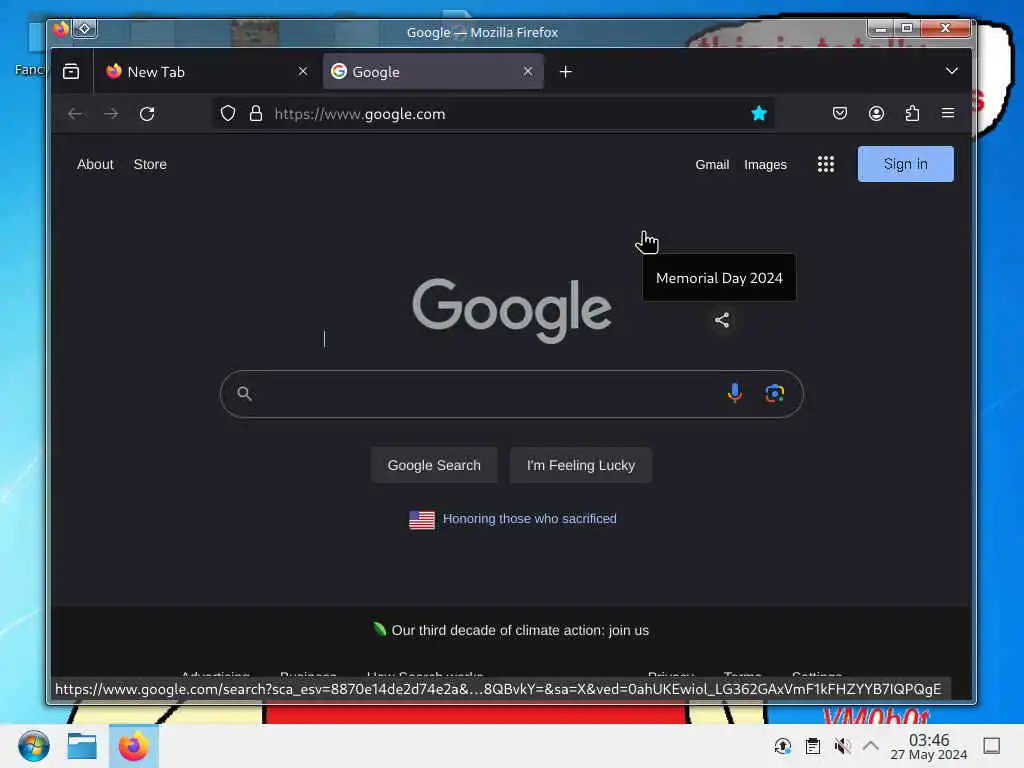Open the Firefox hamburger menu
The image size is (1024, 768).
pos(948,114)
